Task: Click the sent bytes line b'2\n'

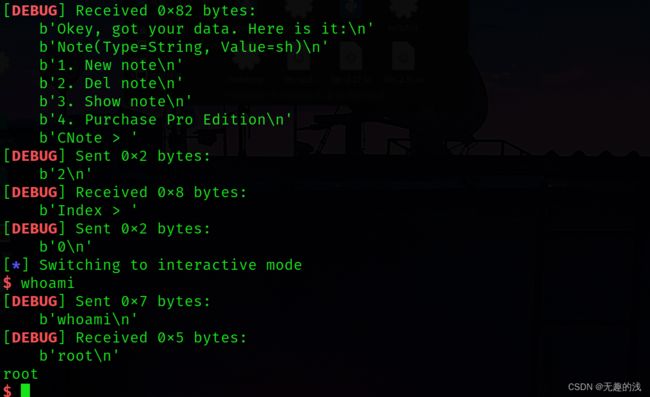Action: pos(65,174)
